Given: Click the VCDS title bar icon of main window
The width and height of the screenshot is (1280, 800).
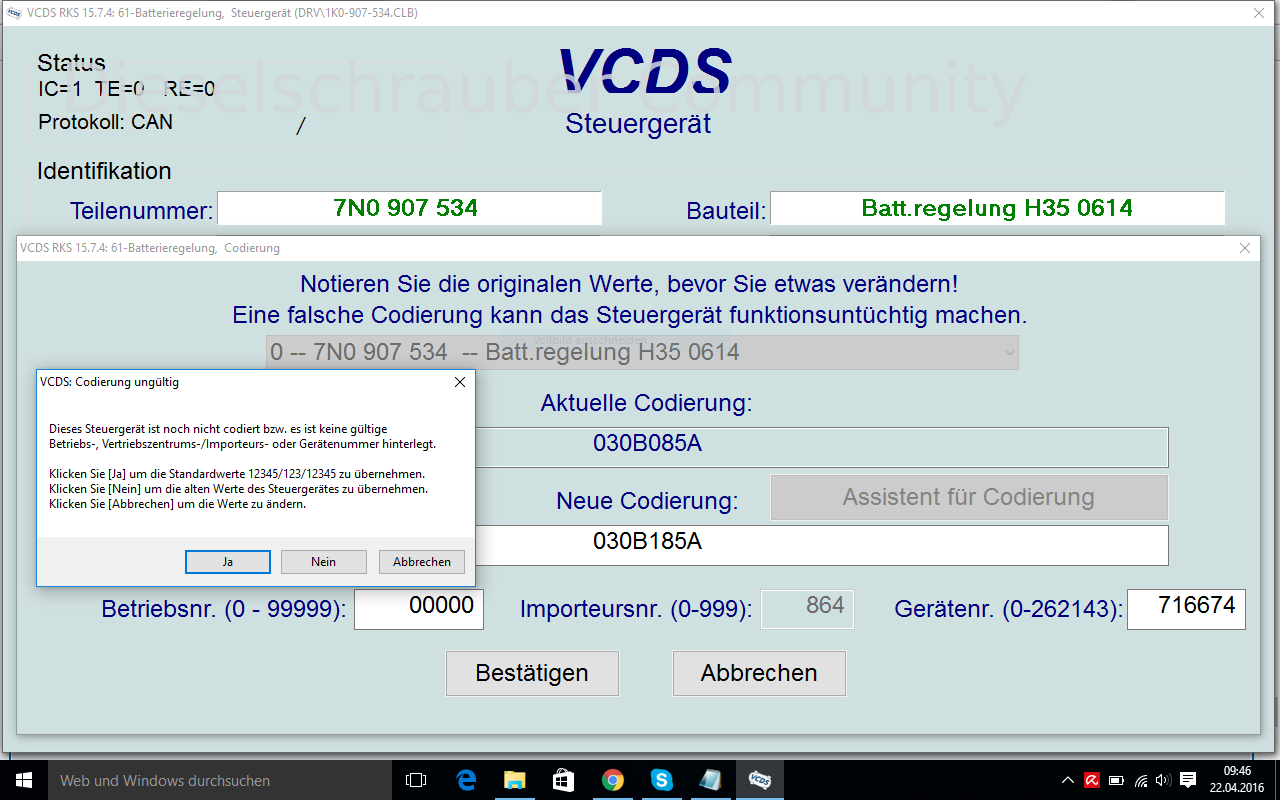Looking at the screenshot, I should (14, 13).
